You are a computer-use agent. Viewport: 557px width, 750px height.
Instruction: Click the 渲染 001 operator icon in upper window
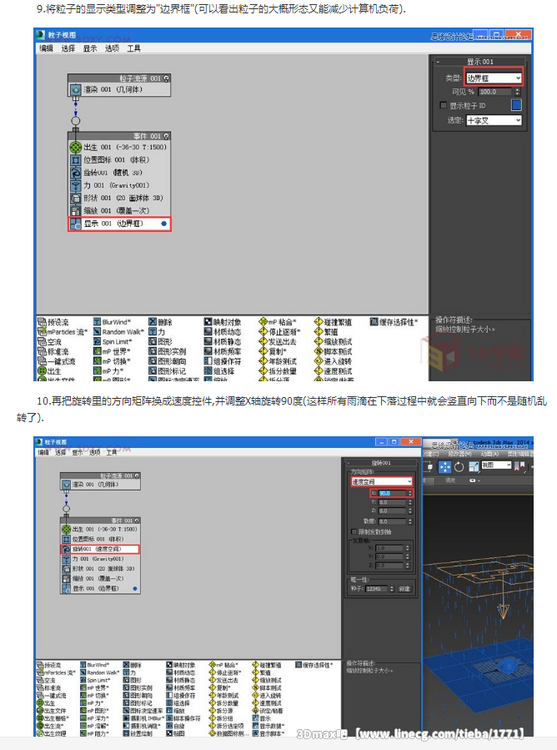[x=76, y=89]
